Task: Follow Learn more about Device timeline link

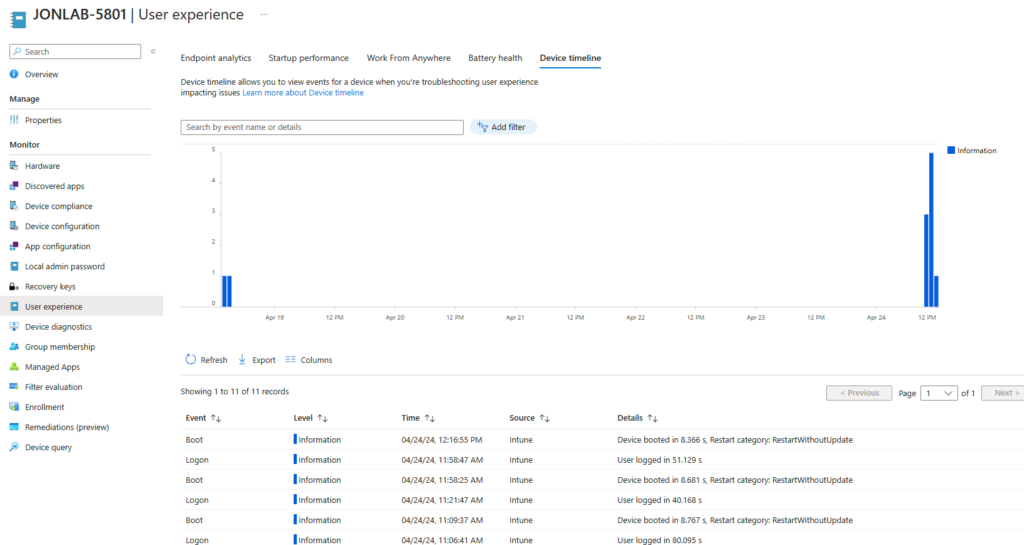Action: pos(303,93)
